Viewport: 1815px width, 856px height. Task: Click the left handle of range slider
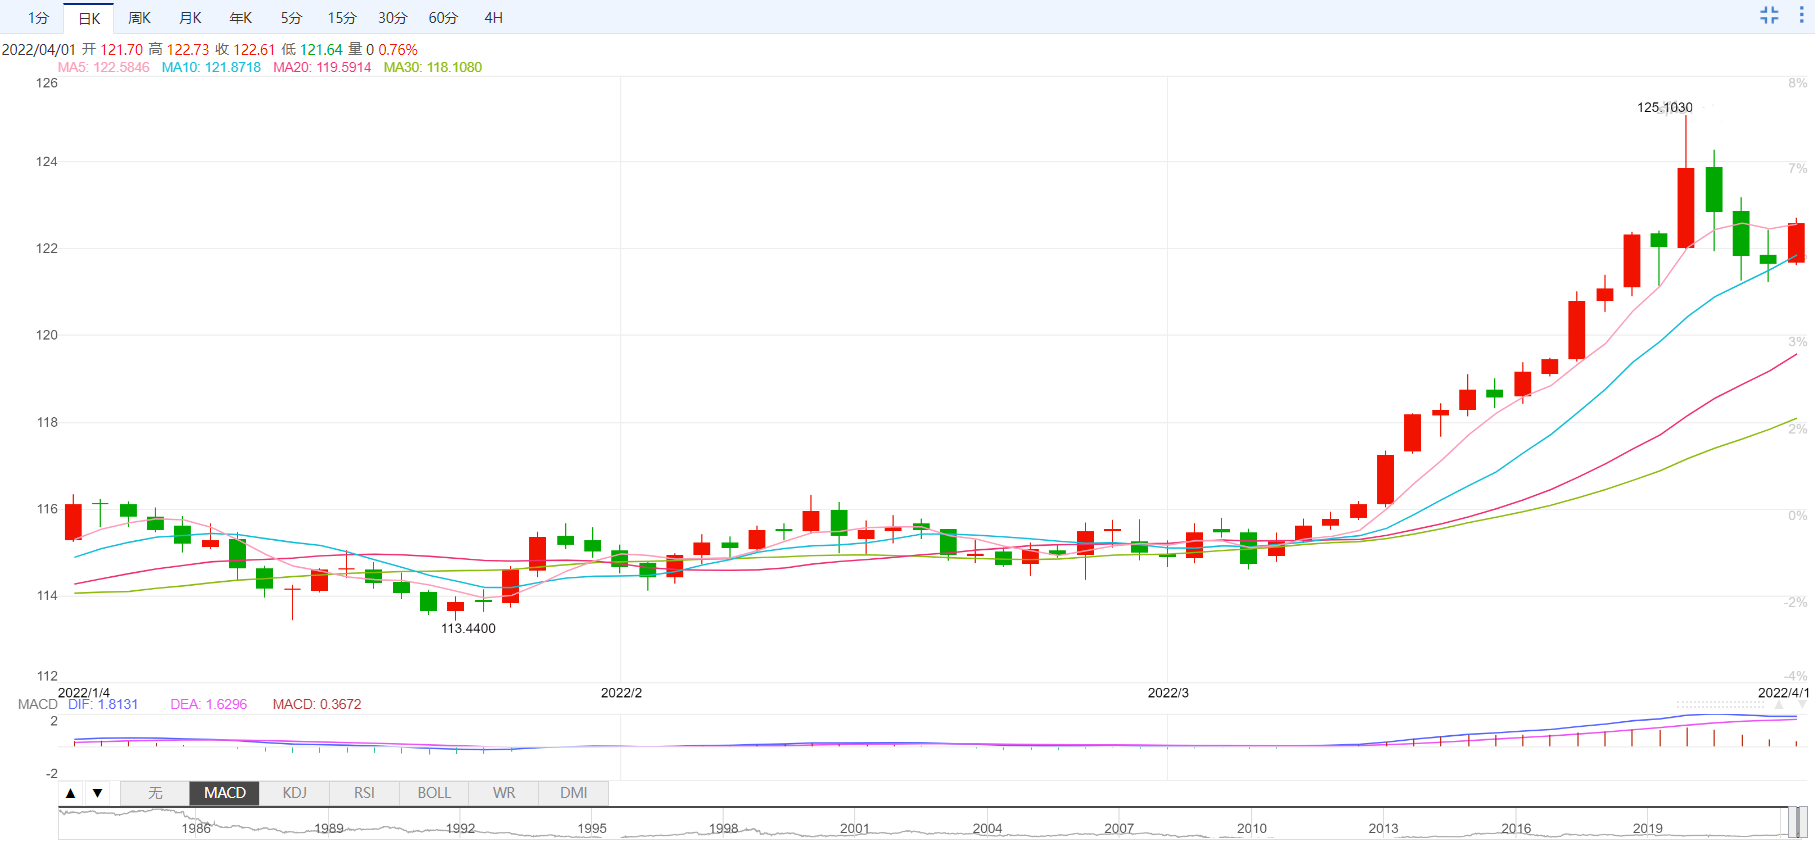[1790, 822]
